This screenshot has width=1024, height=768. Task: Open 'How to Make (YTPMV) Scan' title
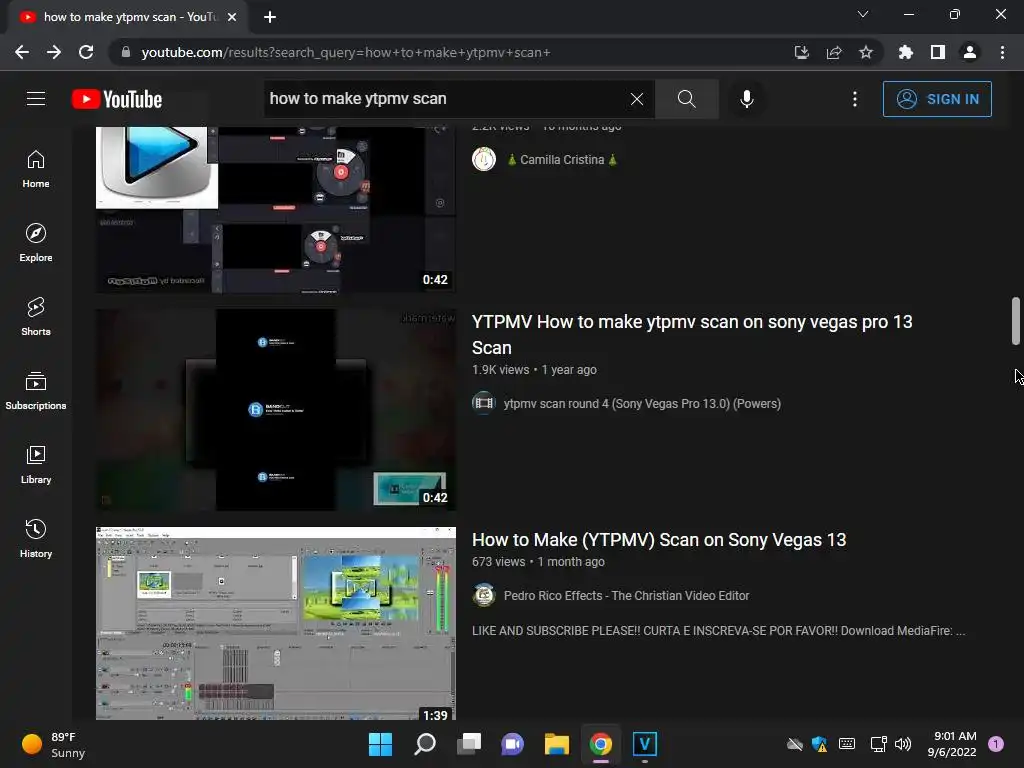pos(659,540)
